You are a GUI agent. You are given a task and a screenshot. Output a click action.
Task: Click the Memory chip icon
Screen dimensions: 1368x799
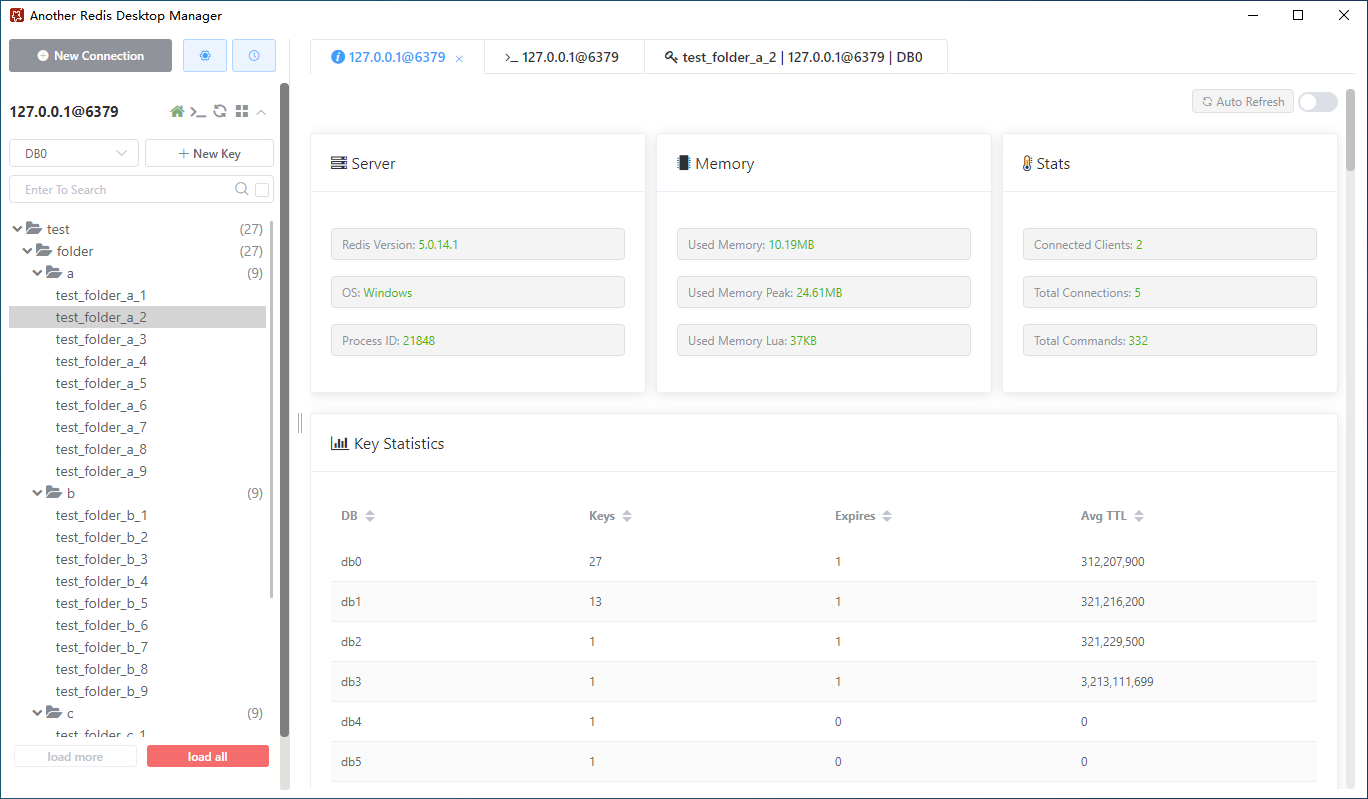[x=684, y=163]
